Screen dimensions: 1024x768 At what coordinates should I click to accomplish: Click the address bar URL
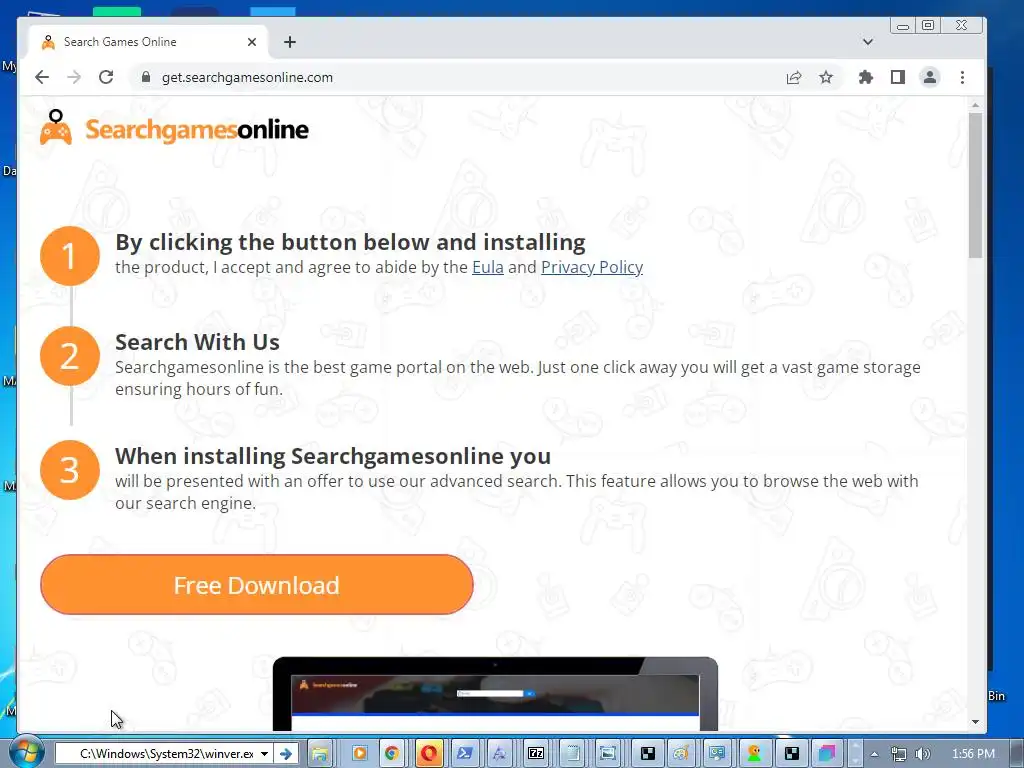point(247,77)
